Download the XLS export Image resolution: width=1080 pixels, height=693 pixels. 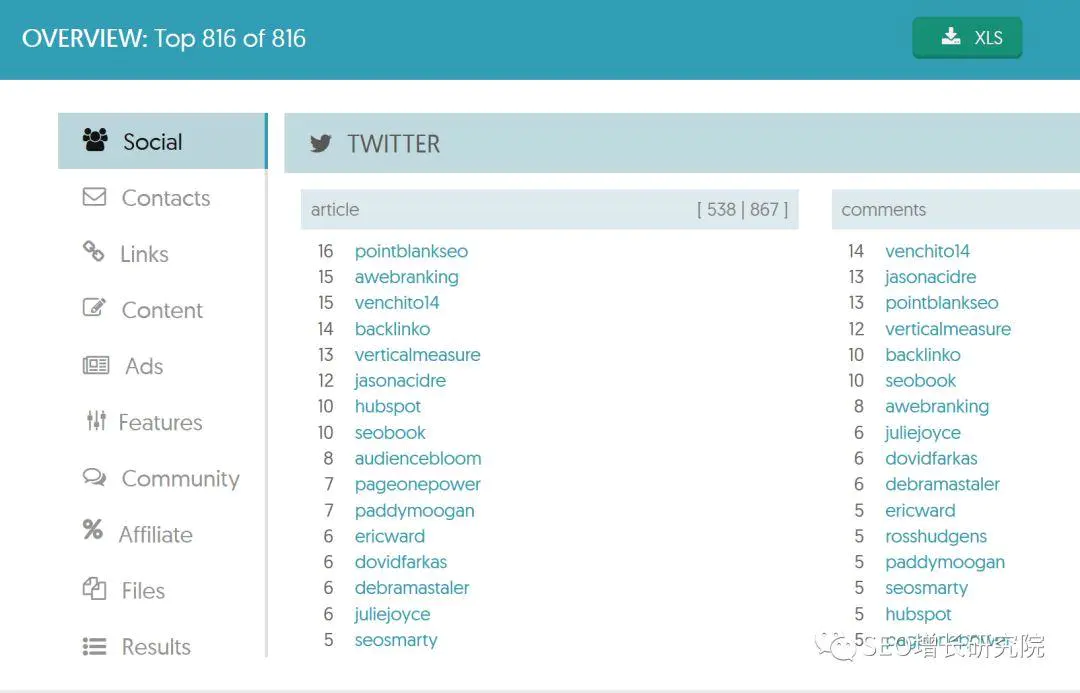[x=967, y=38]
